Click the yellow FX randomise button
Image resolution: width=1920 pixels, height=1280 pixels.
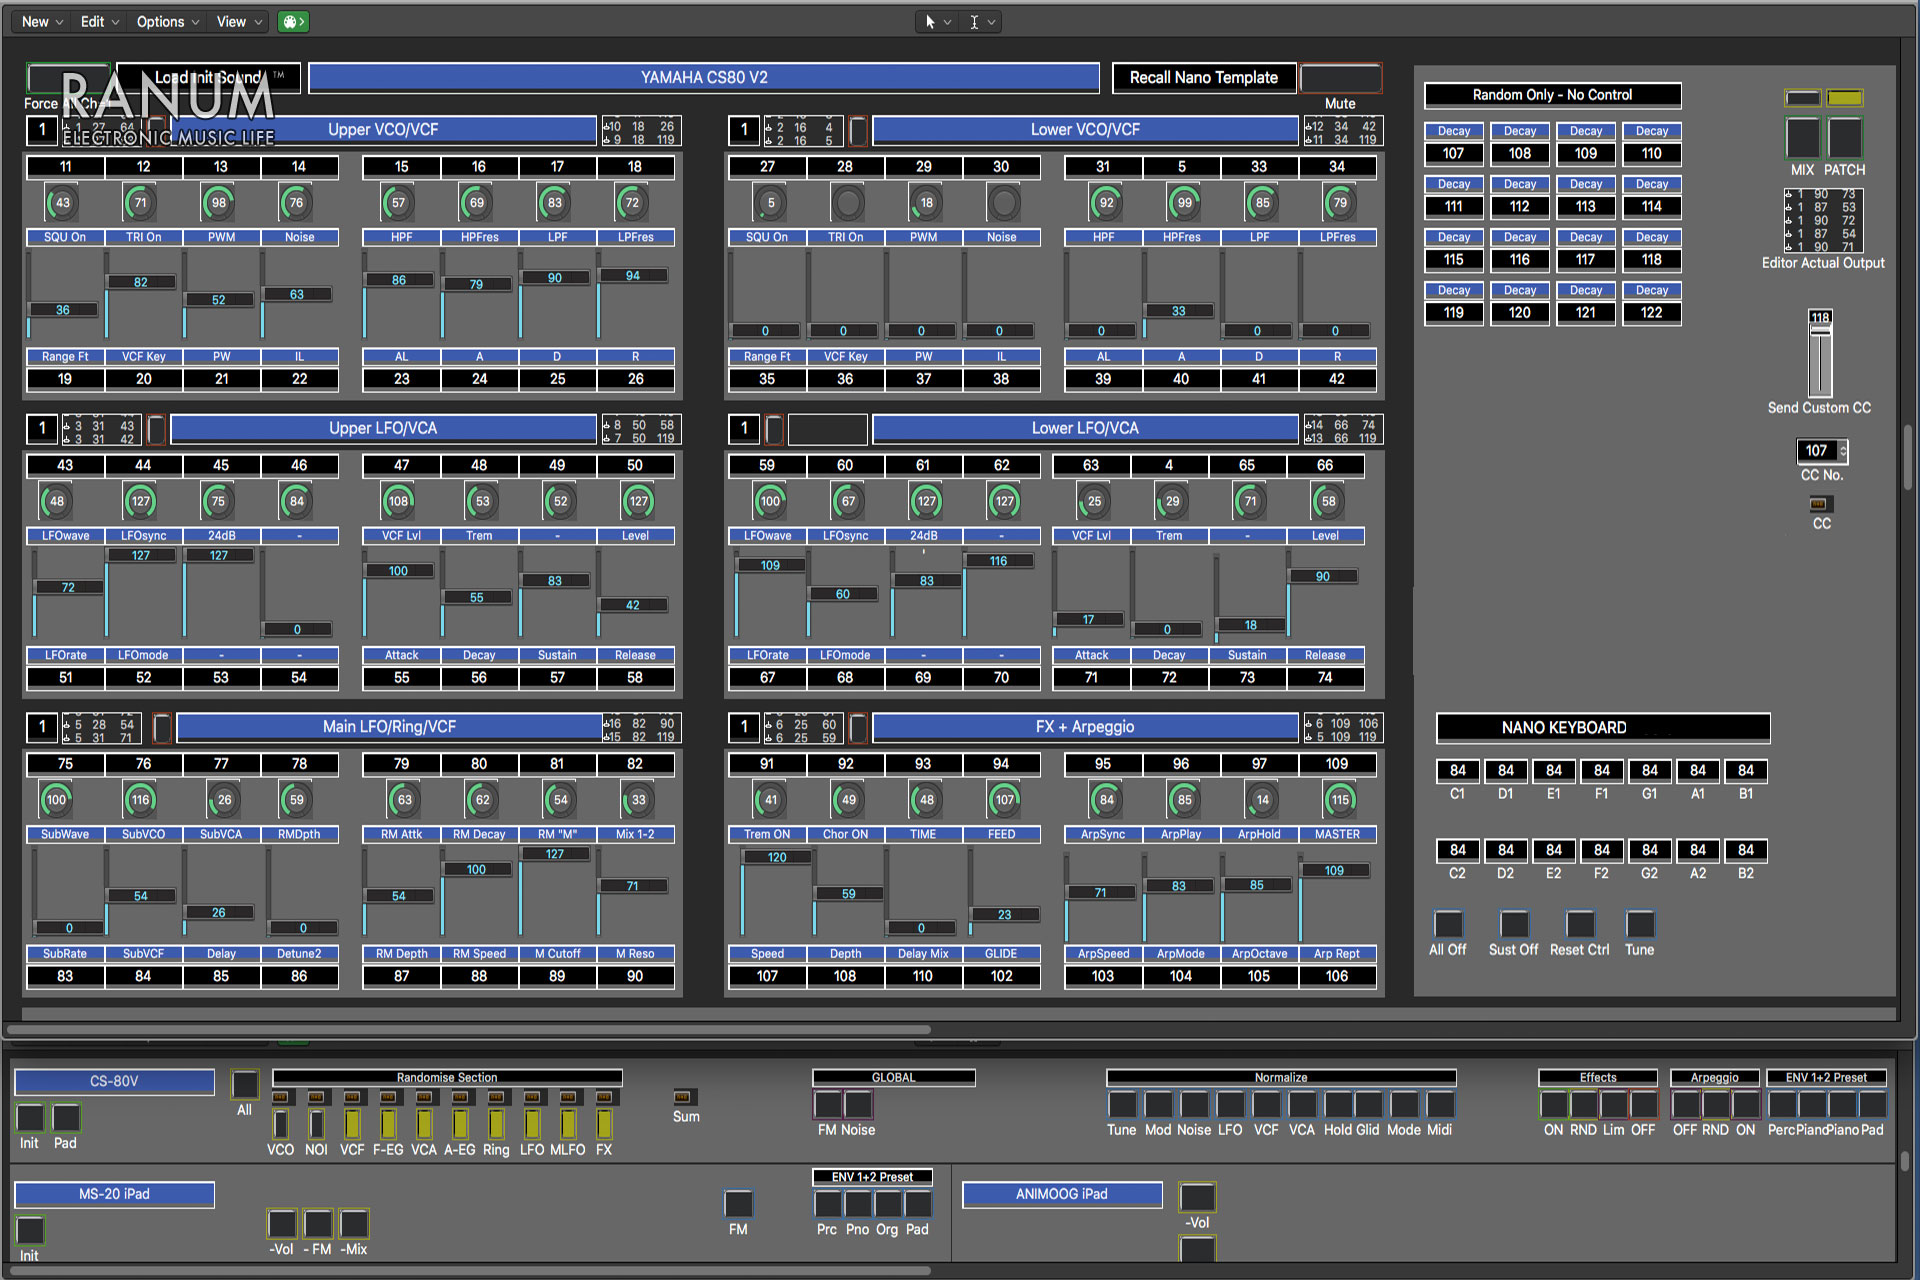coord(604,1124)
